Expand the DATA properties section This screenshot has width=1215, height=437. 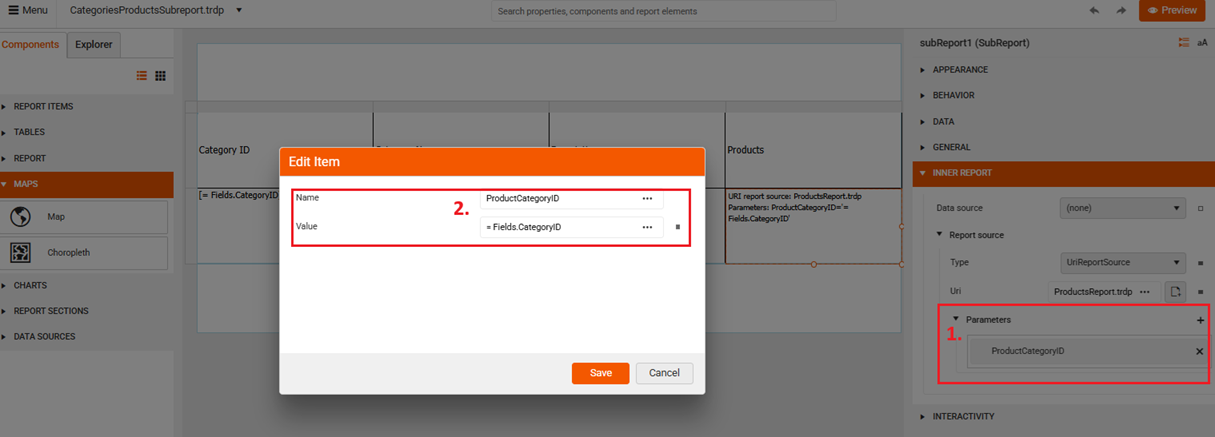pos(1062,122)
